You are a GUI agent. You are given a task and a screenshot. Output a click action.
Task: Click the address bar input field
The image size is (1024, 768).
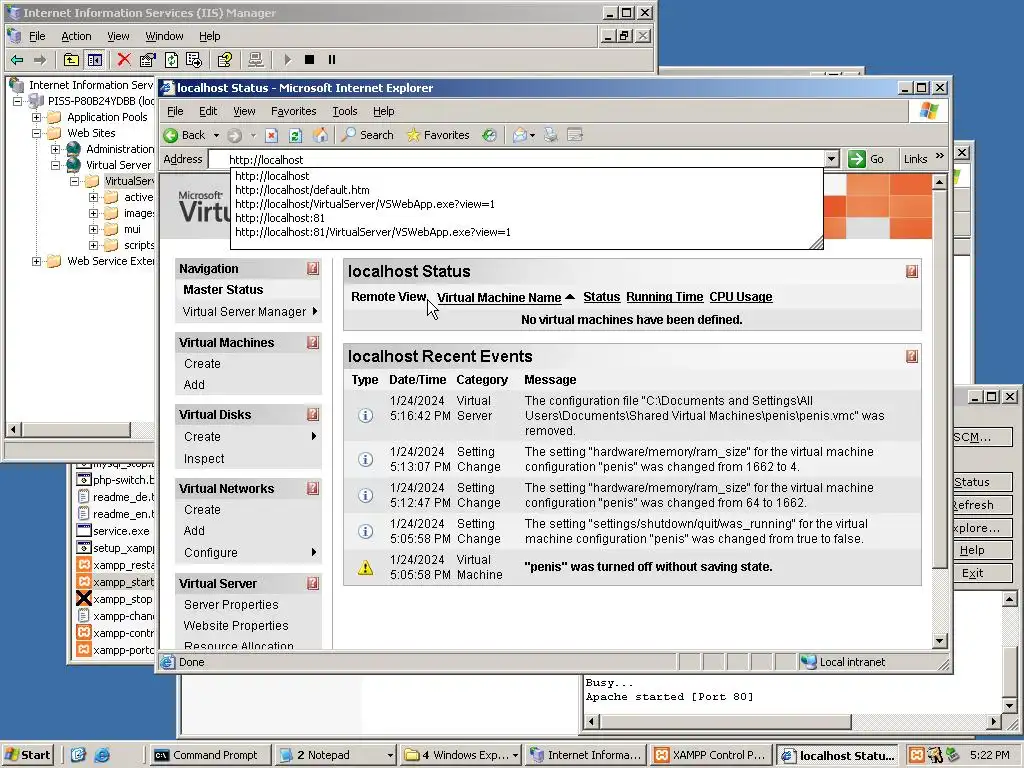[x=516, y=159]
